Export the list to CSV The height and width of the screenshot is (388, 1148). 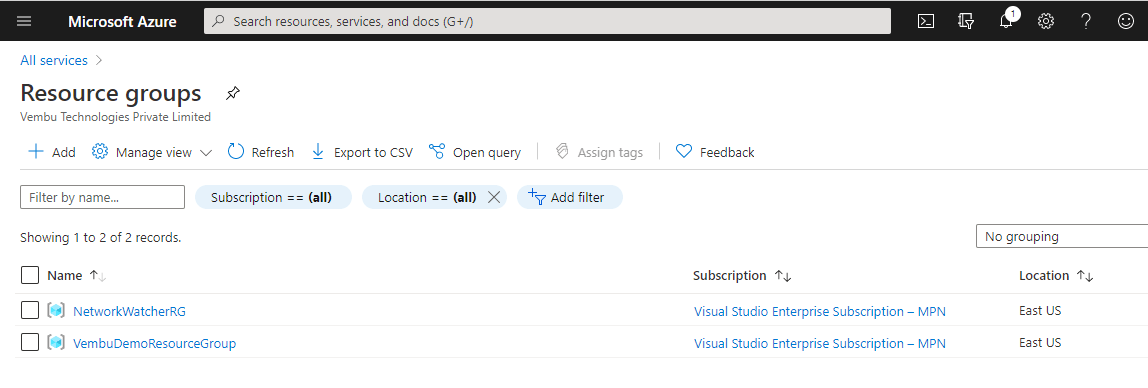[x=362, y=152]
